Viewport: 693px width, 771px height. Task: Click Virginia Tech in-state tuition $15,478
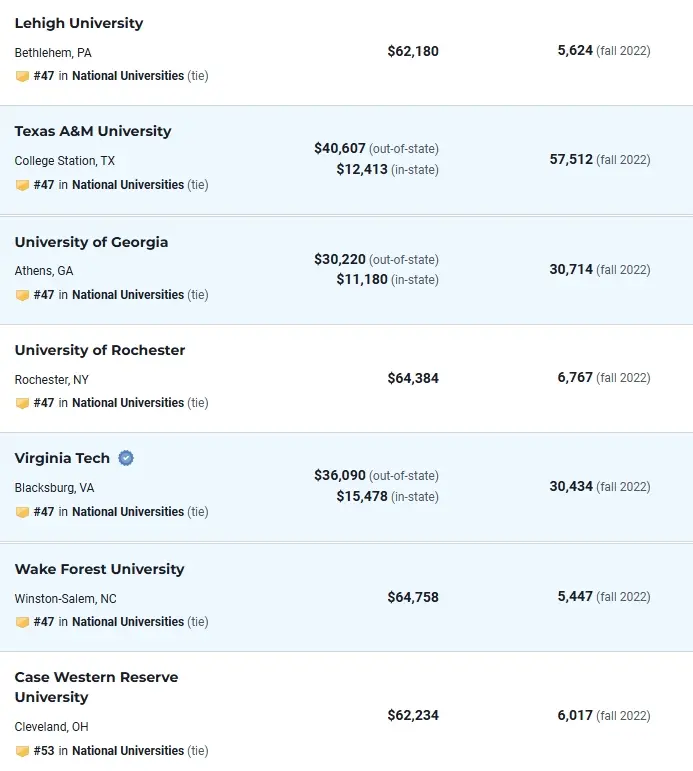coord(362,496)
